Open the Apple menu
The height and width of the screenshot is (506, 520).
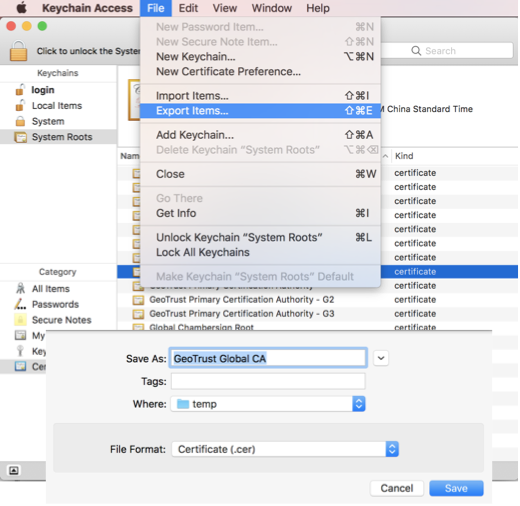[x=22, y=8]
